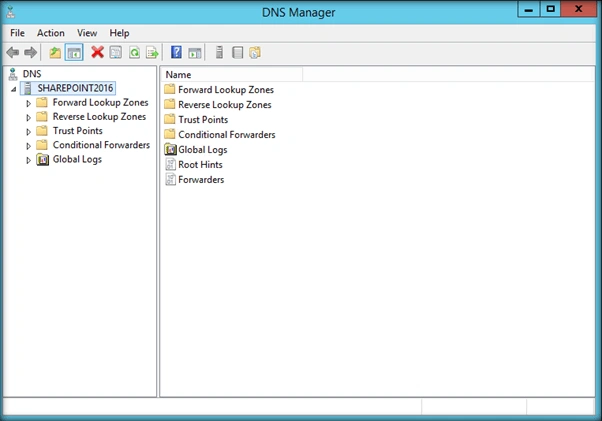The width and height of the screenshot is (602, 421).
Task: Open the View menu
Action: 87,33
